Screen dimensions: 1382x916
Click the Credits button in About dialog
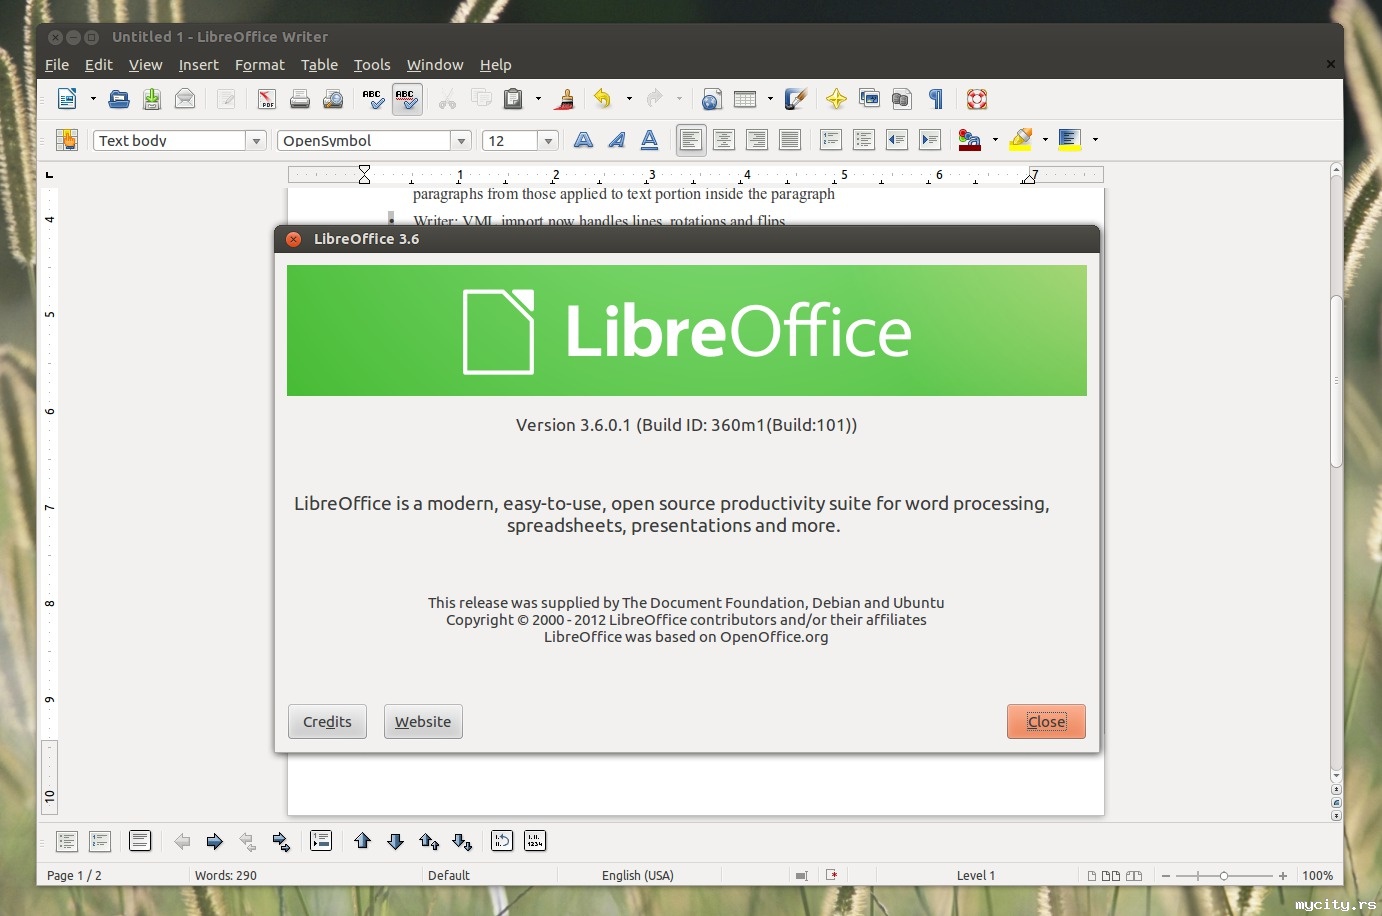point(327,722)
